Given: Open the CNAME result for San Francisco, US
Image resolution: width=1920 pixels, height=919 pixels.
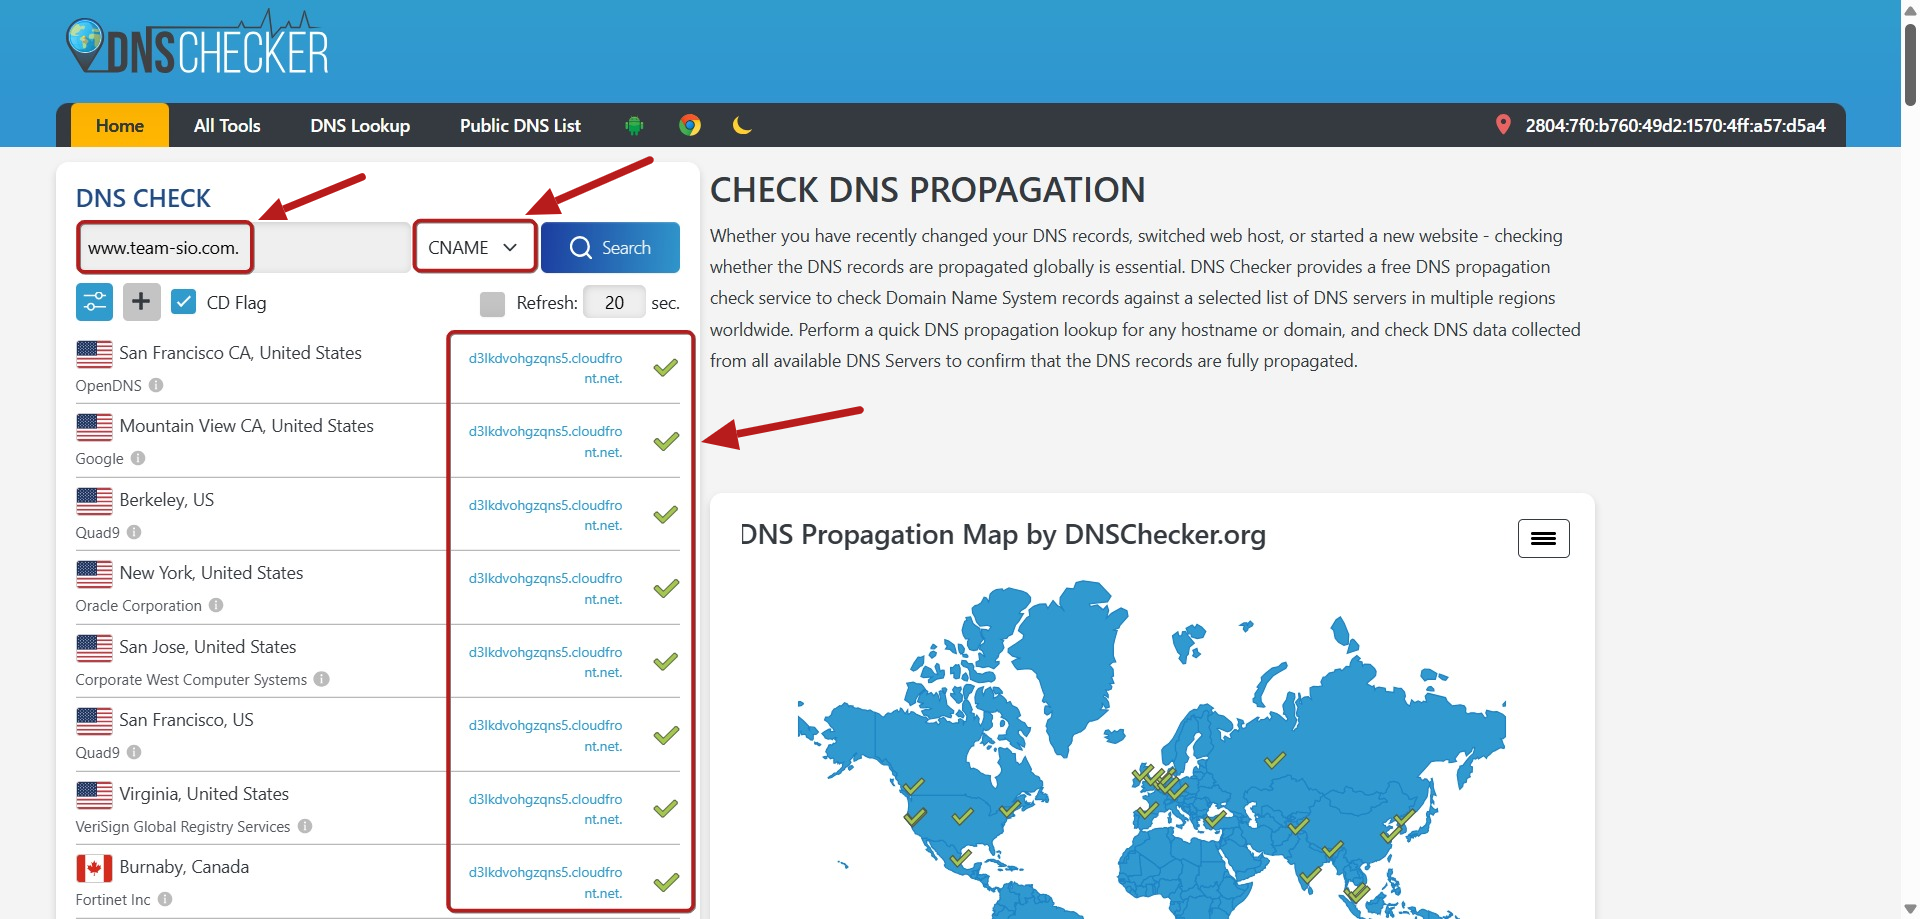Looking at the screenshot, I should pyautogui.click(x=545, y=735).
